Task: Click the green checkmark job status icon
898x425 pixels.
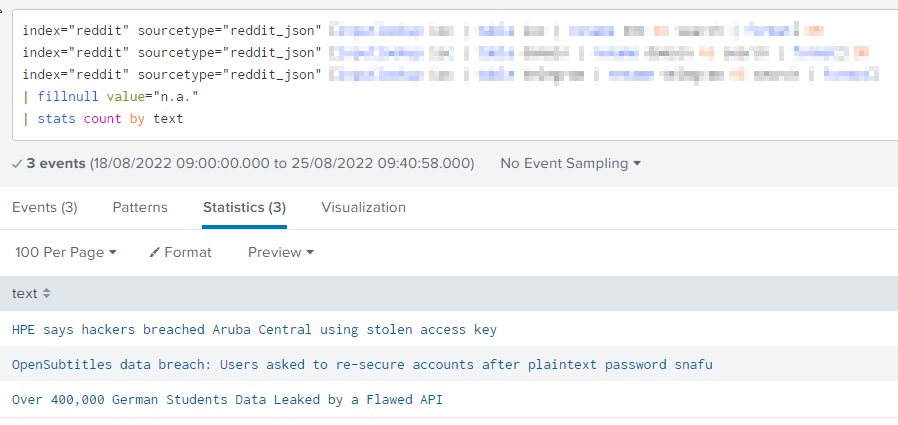Action: tap(17, 164)
